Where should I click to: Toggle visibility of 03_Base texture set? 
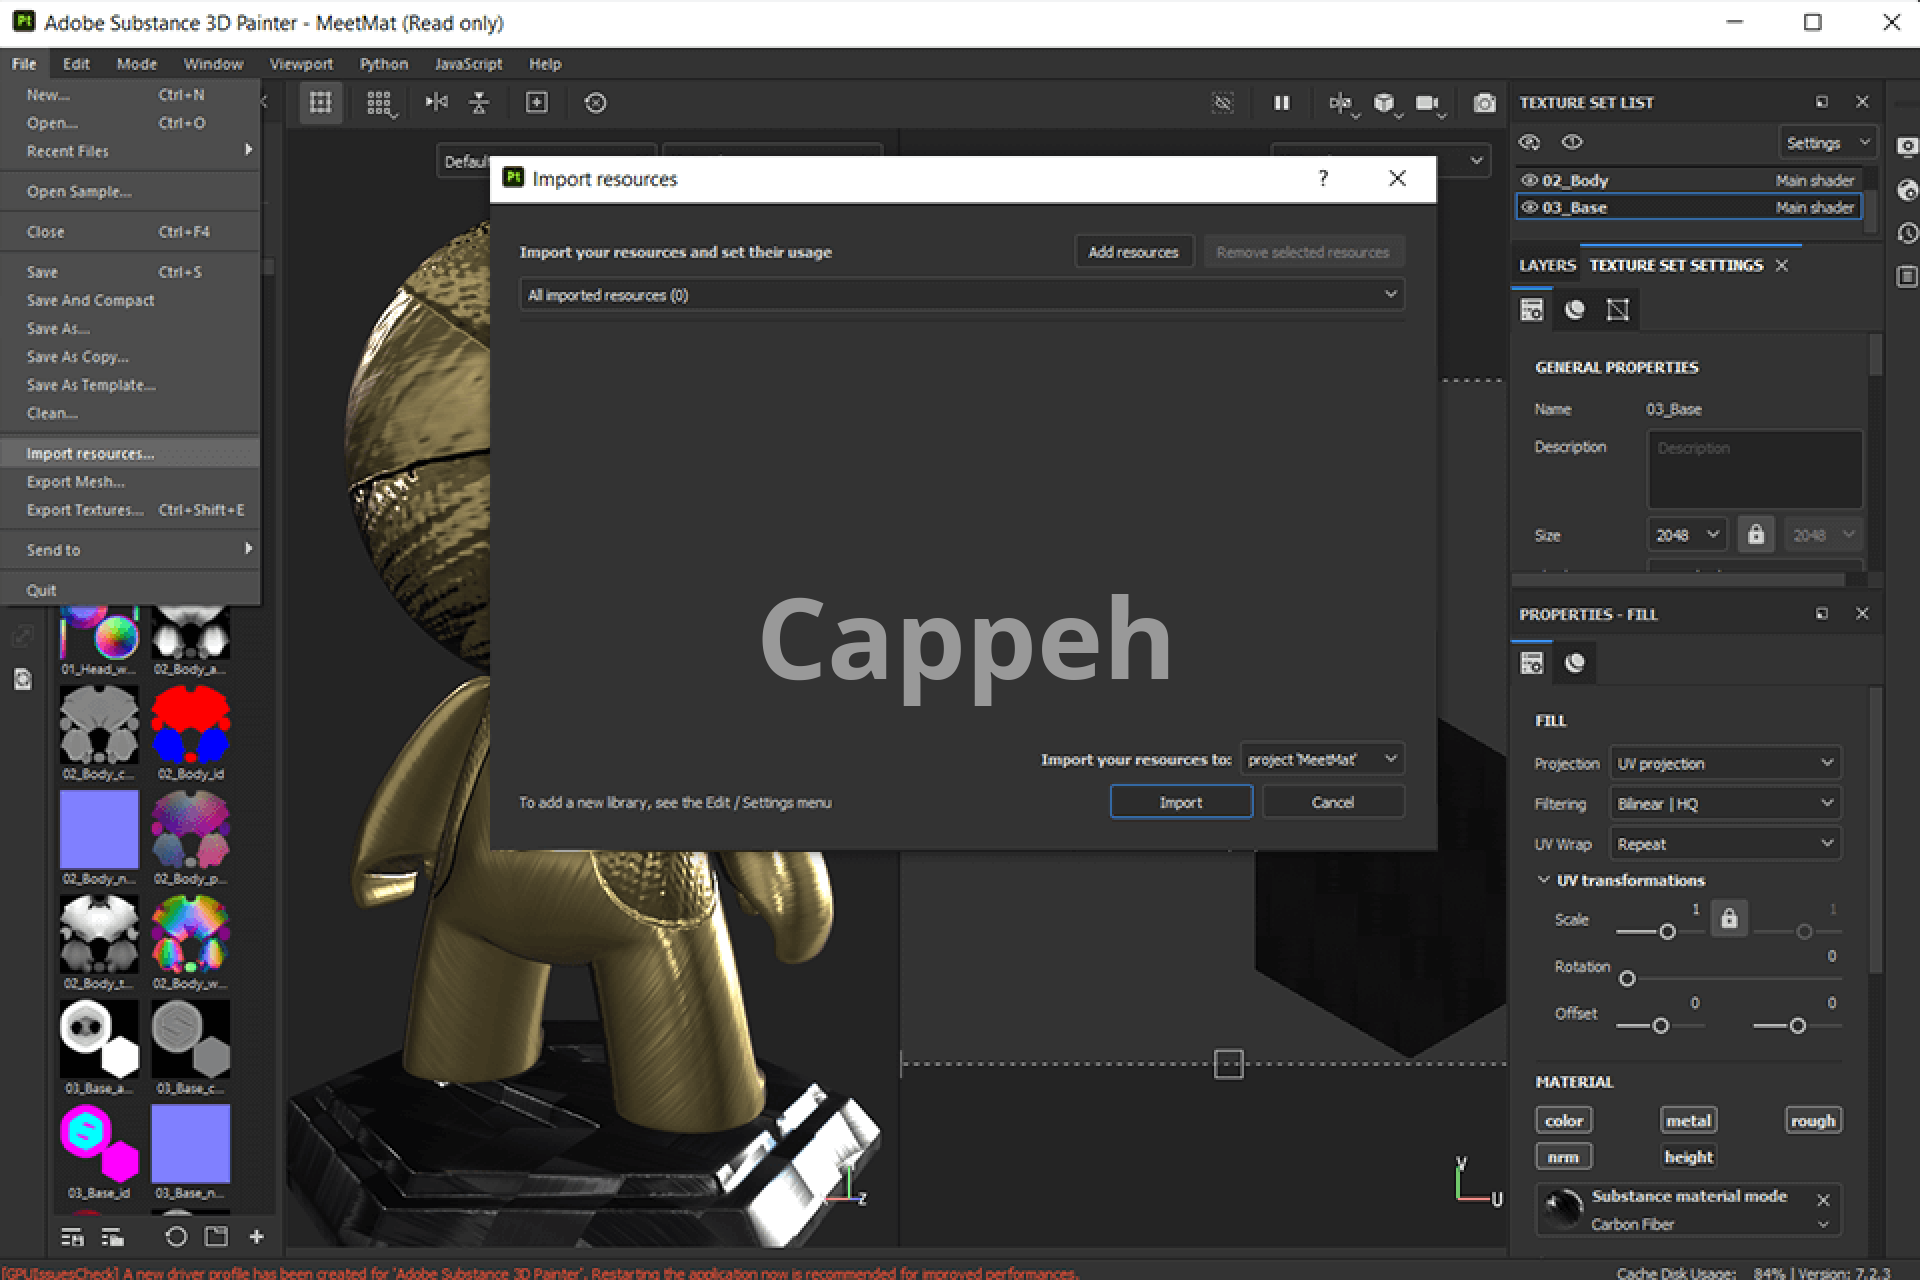1529,207
